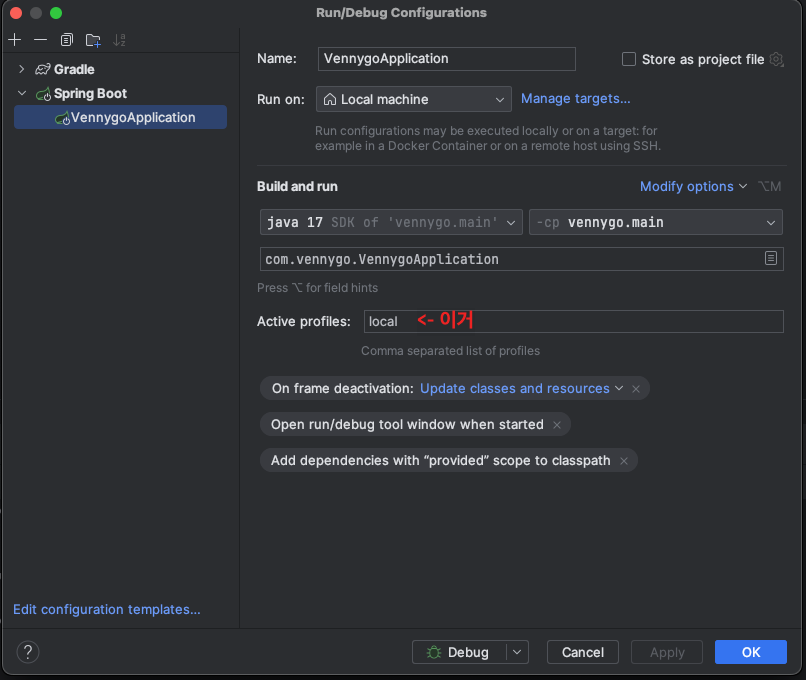This screenshot has height=680, width=806.
Task: Sort configurations alphabetically
Action: (x=119, y=40)
